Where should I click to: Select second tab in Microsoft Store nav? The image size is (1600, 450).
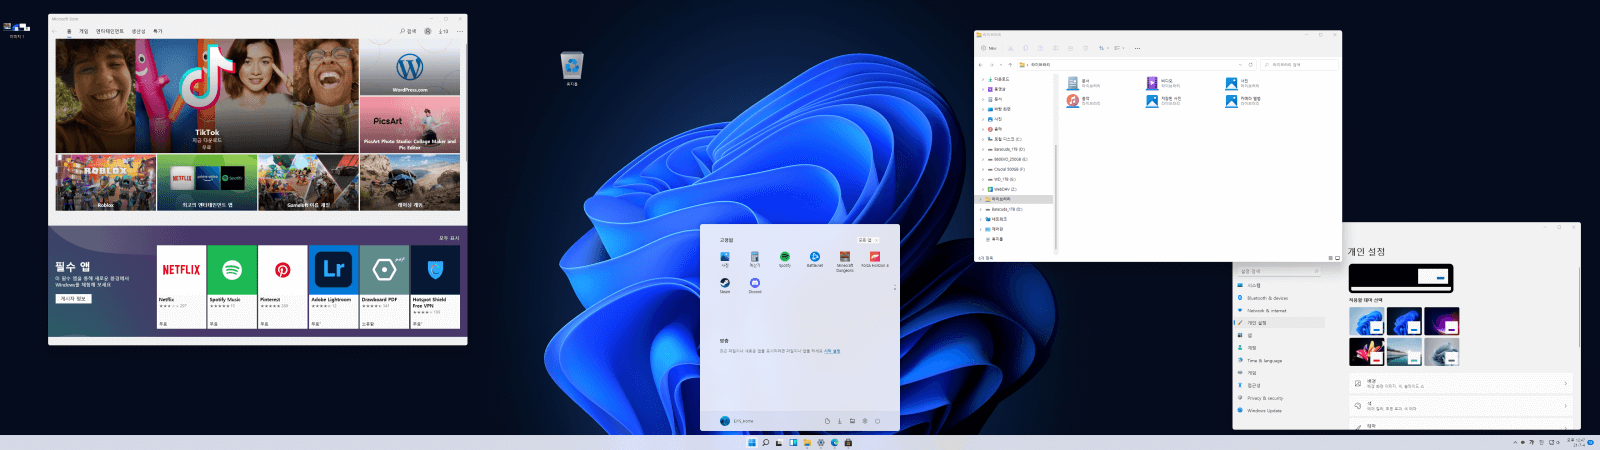pyautogui.click(x=83, y=31)
